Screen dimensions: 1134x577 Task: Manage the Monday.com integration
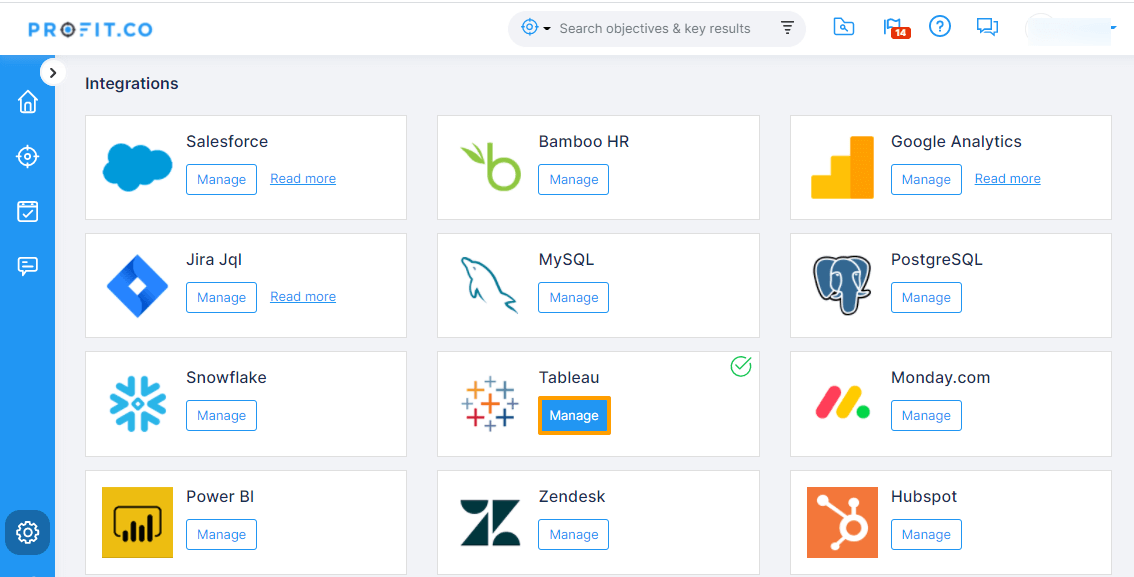point(926,415)
